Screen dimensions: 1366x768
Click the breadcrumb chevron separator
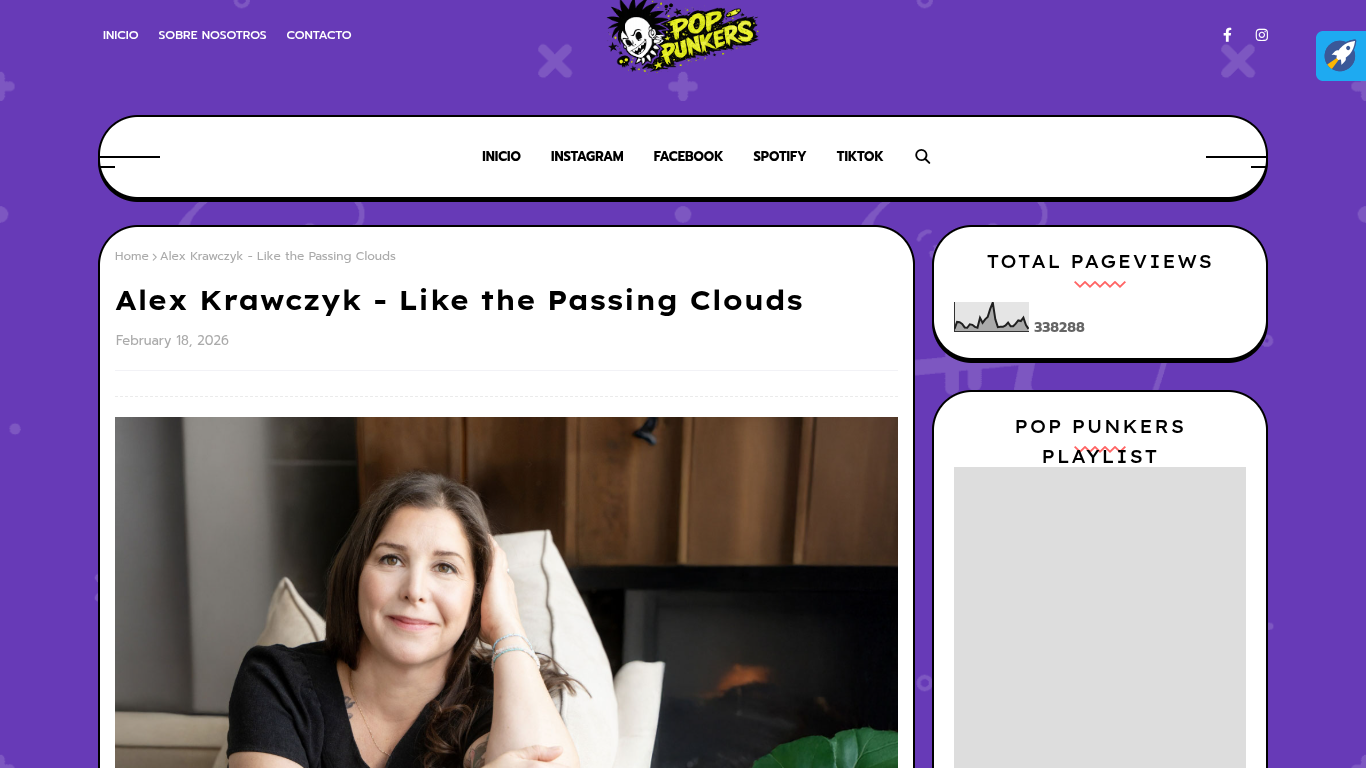click(x=154, y=257)
